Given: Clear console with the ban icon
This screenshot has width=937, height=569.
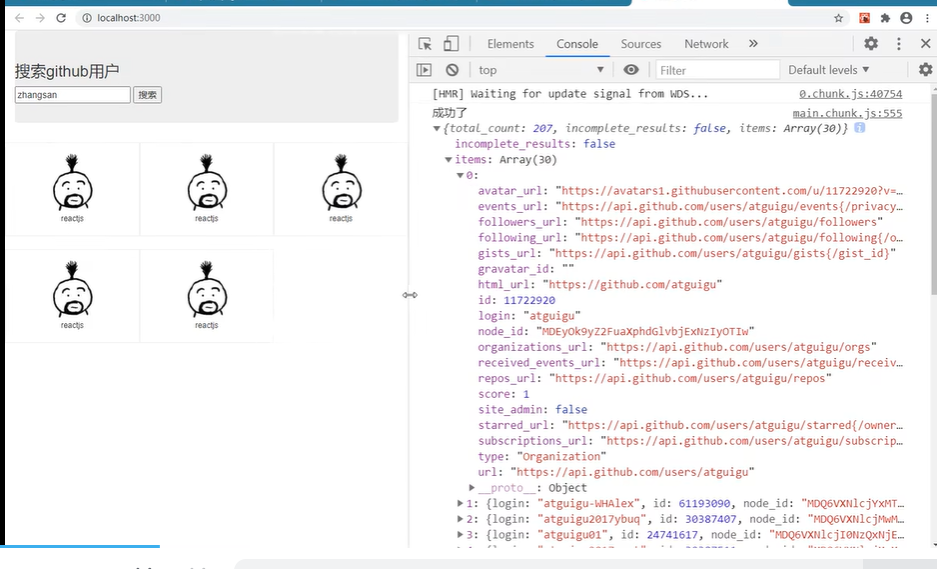Looking at the screenshot, I should pyautogui.click(x=452, y=70).
